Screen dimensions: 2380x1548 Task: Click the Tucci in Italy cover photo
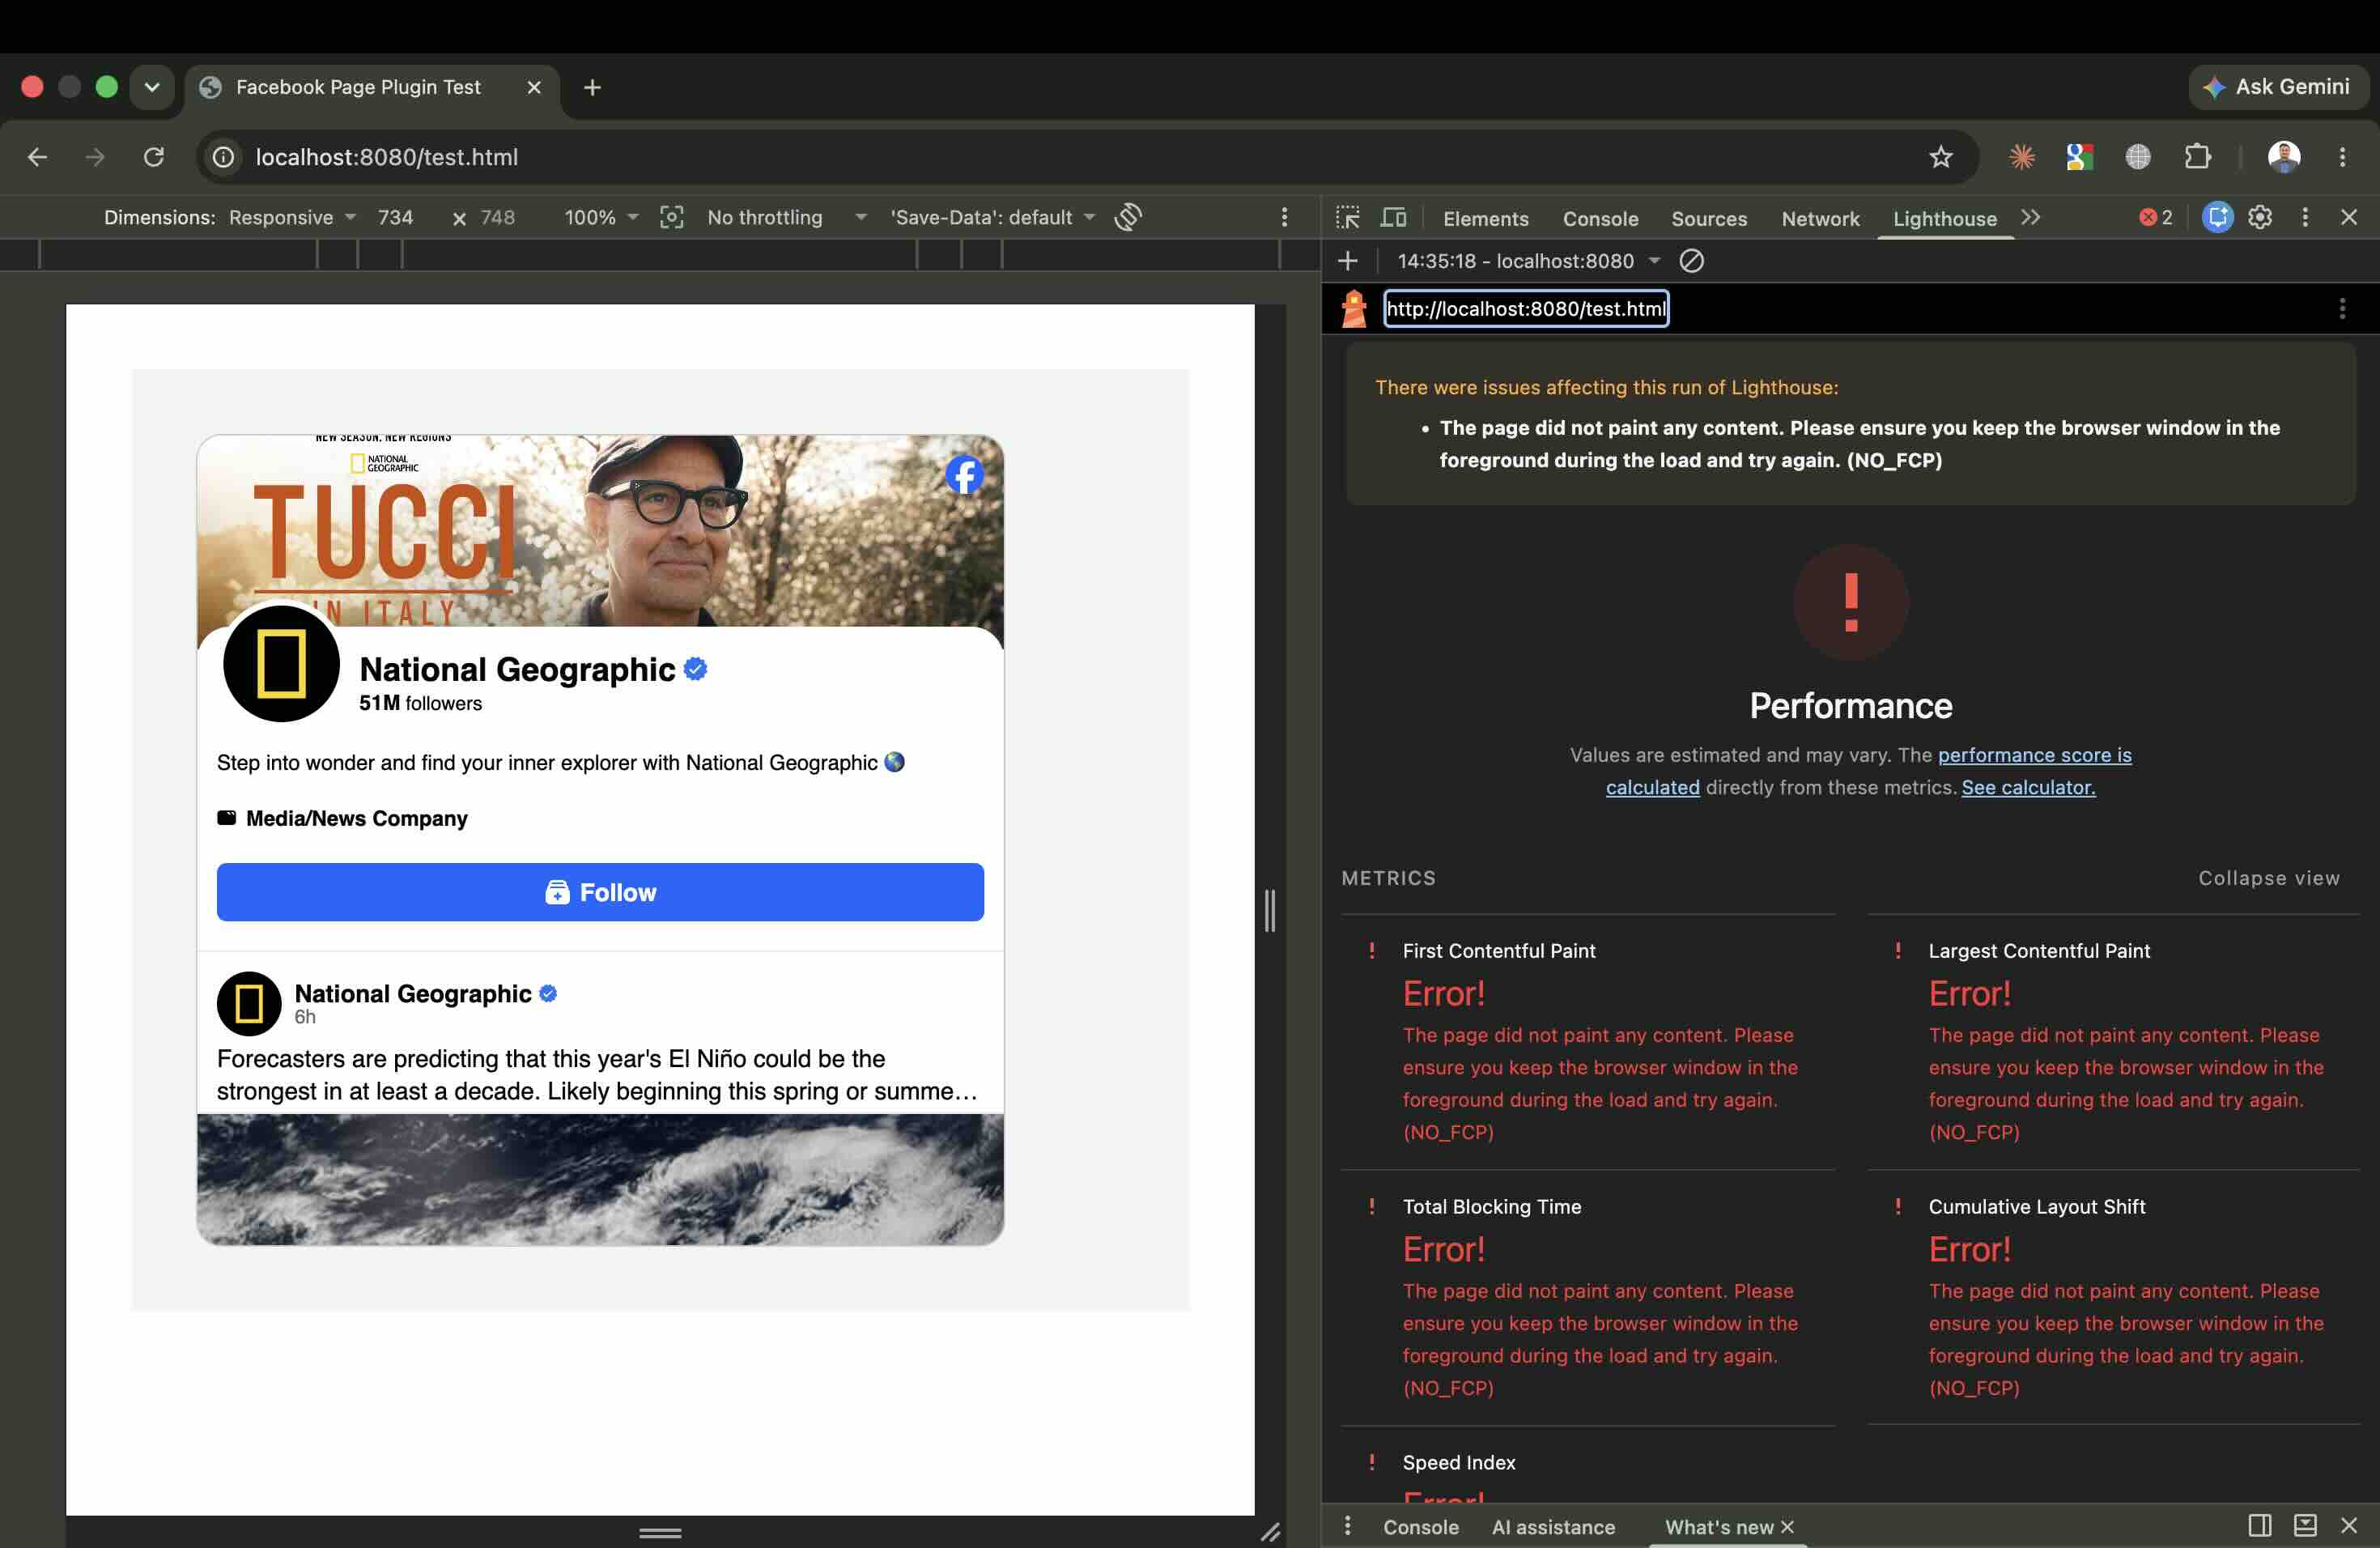point(600,530)
